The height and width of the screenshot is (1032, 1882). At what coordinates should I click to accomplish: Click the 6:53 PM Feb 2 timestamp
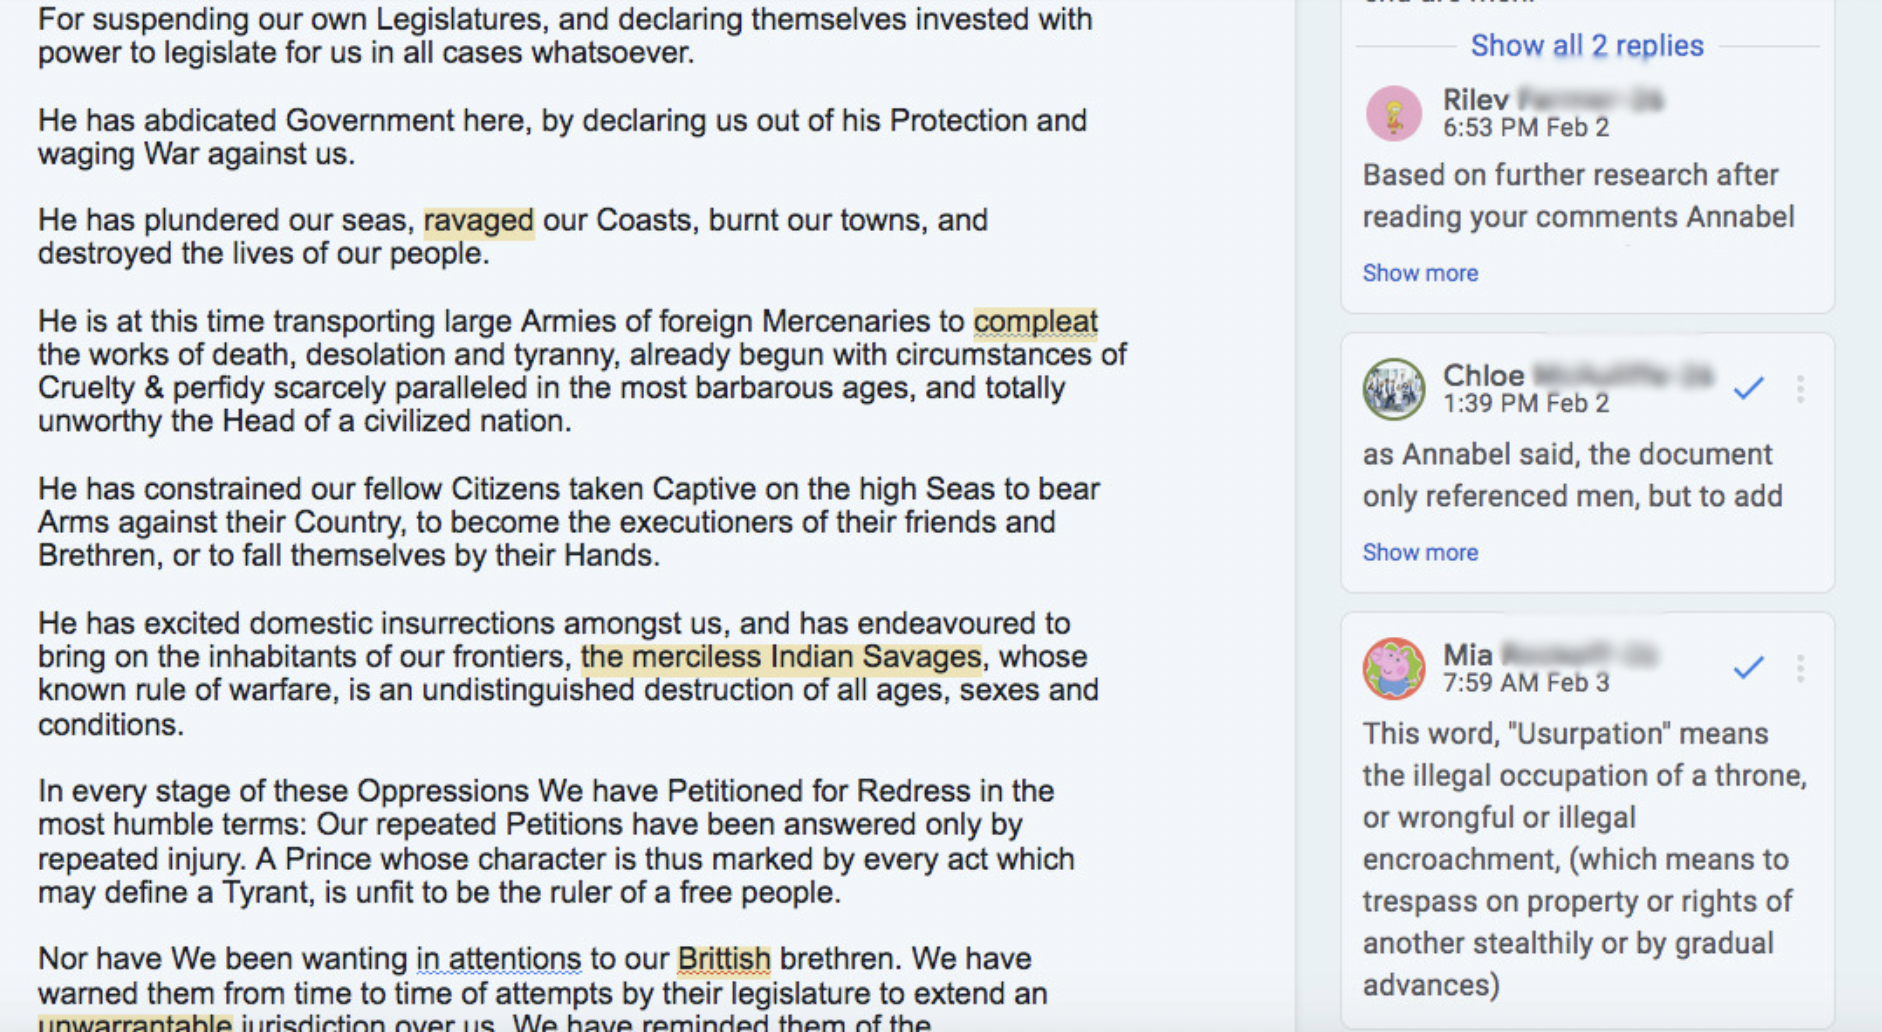click(x=1526, y=128)
